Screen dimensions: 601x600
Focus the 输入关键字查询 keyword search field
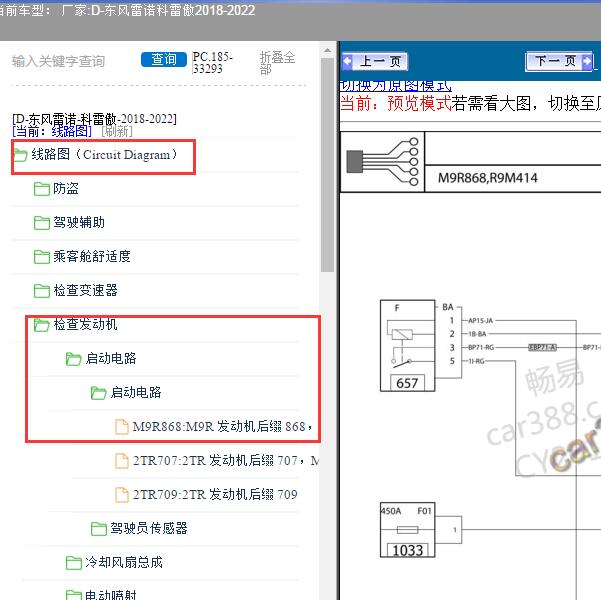point(58,61)
